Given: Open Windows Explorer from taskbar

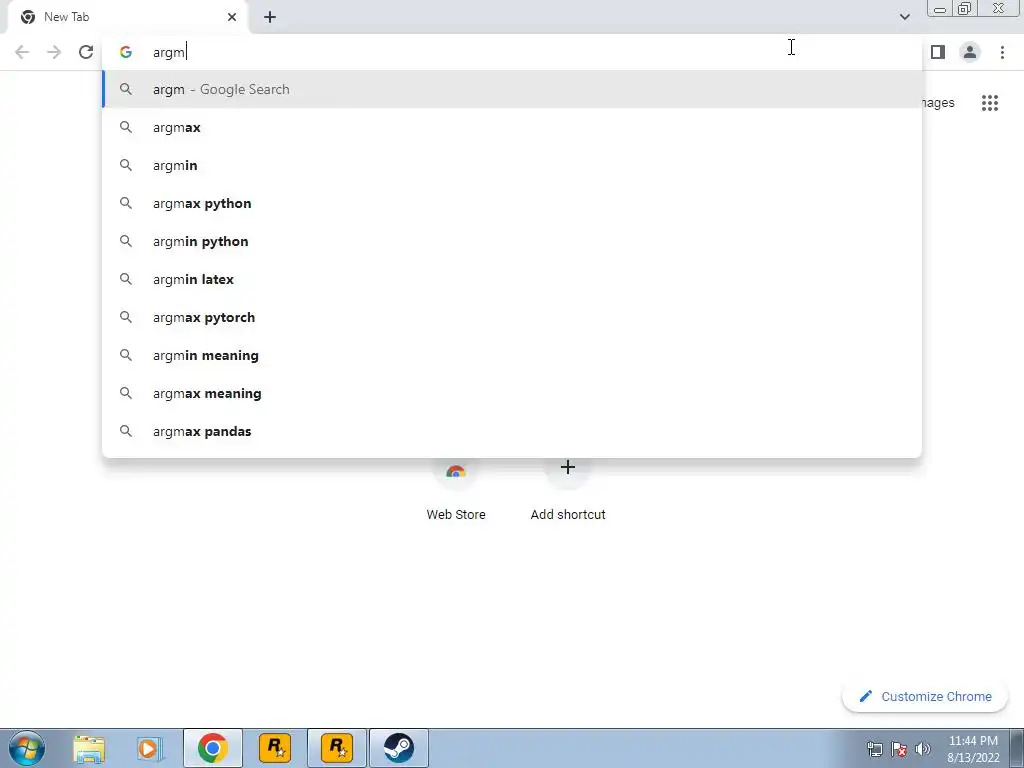Looking at the screenshot, I should coord(89,748).
